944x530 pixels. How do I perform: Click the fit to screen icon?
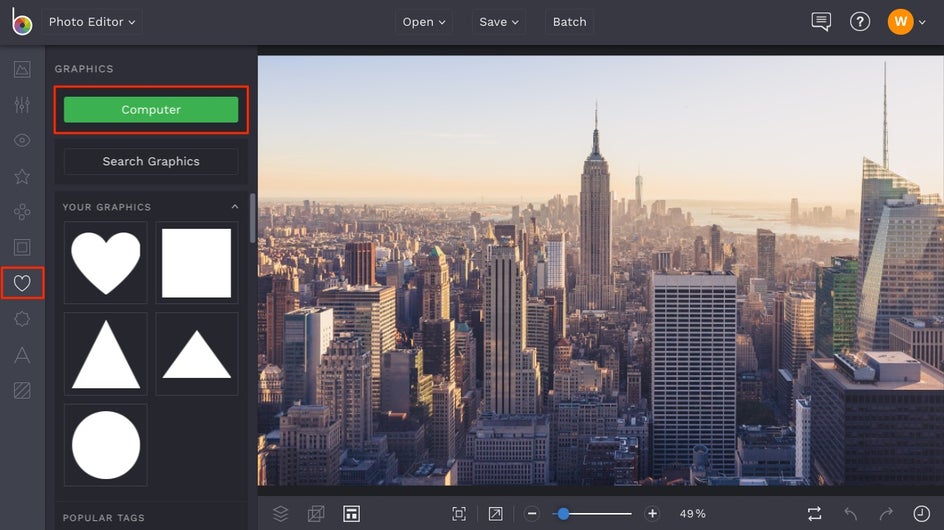459,514
